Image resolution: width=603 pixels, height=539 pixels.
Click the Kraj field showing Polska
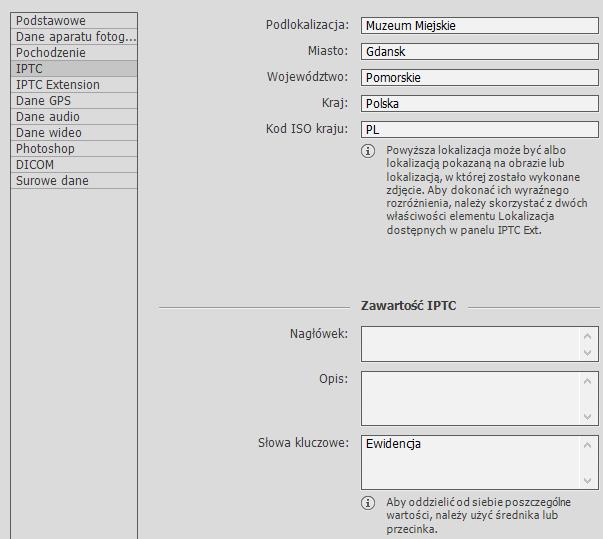coord(480,103)
